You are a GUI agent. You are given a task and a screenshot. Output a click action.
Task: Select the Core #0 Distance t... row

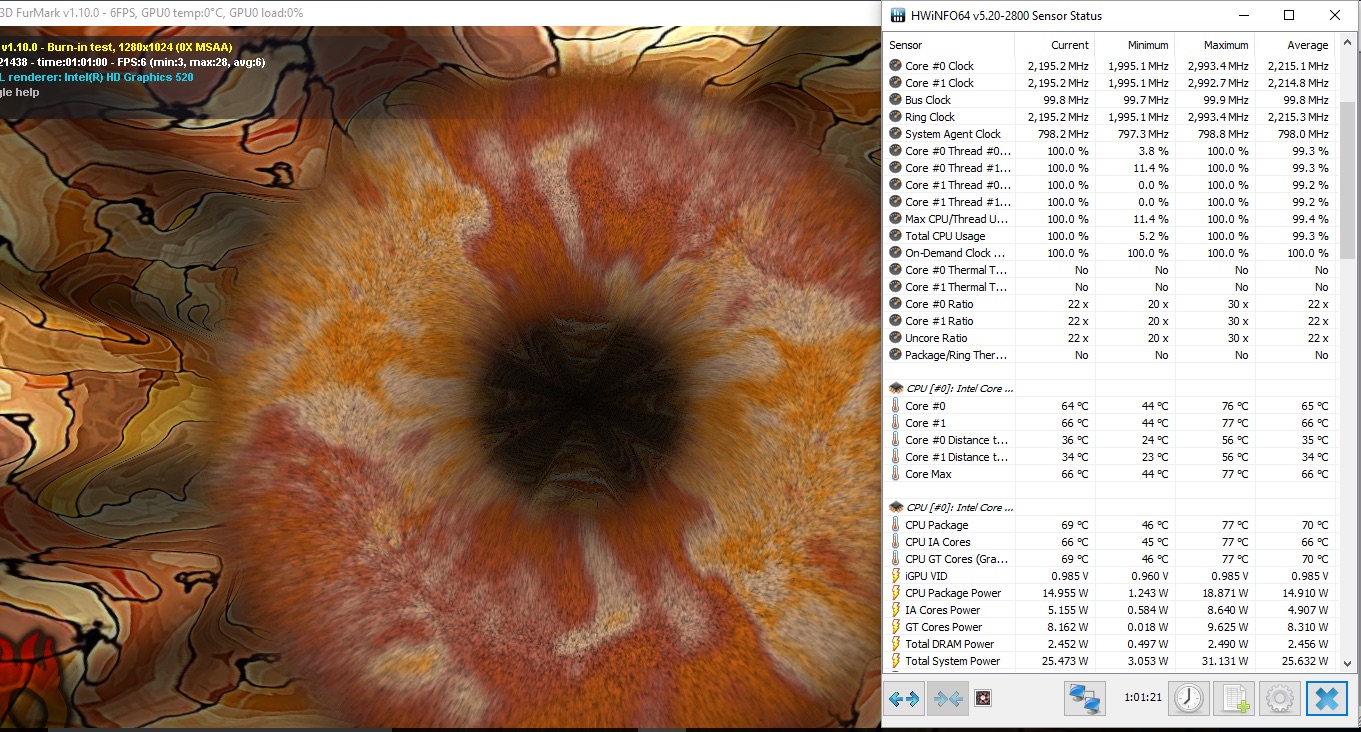click(x=1109, y=440)
